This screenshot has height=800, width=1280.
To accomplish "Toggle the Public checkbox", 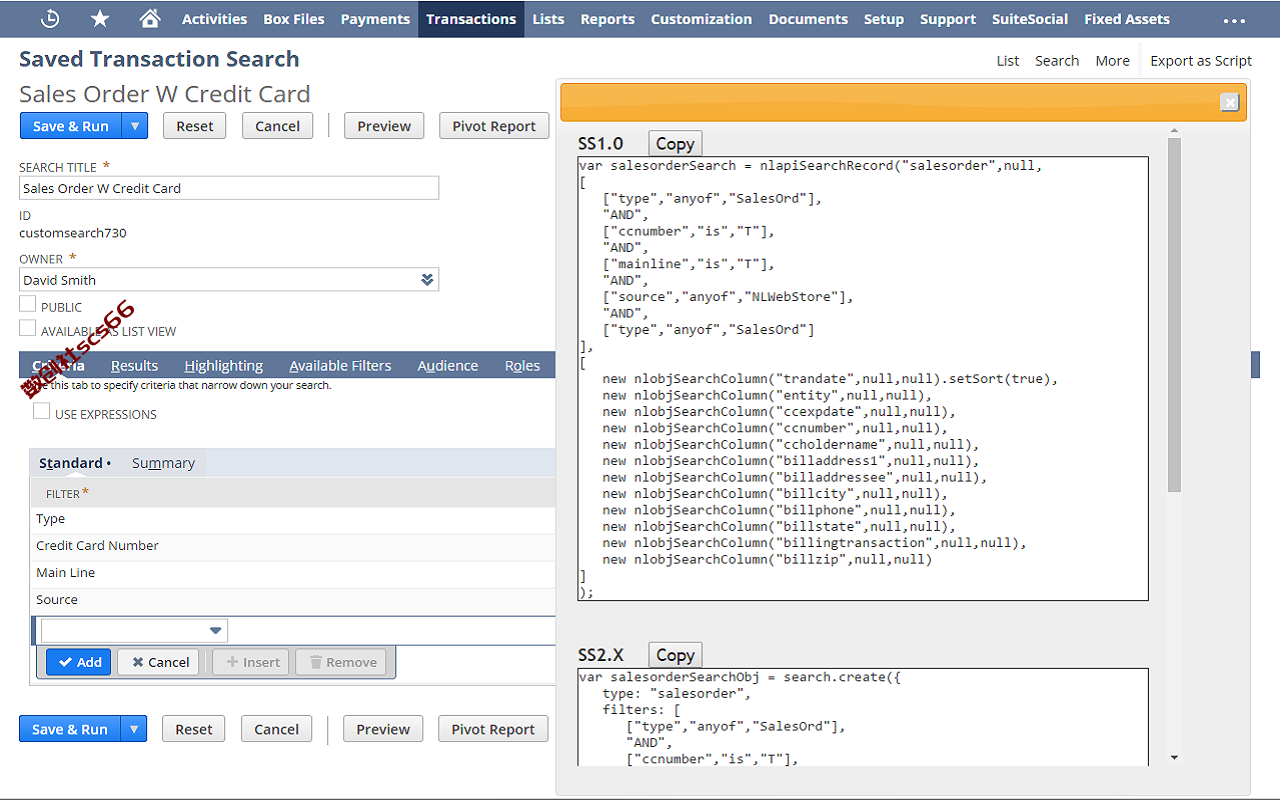I will [28, 304].
